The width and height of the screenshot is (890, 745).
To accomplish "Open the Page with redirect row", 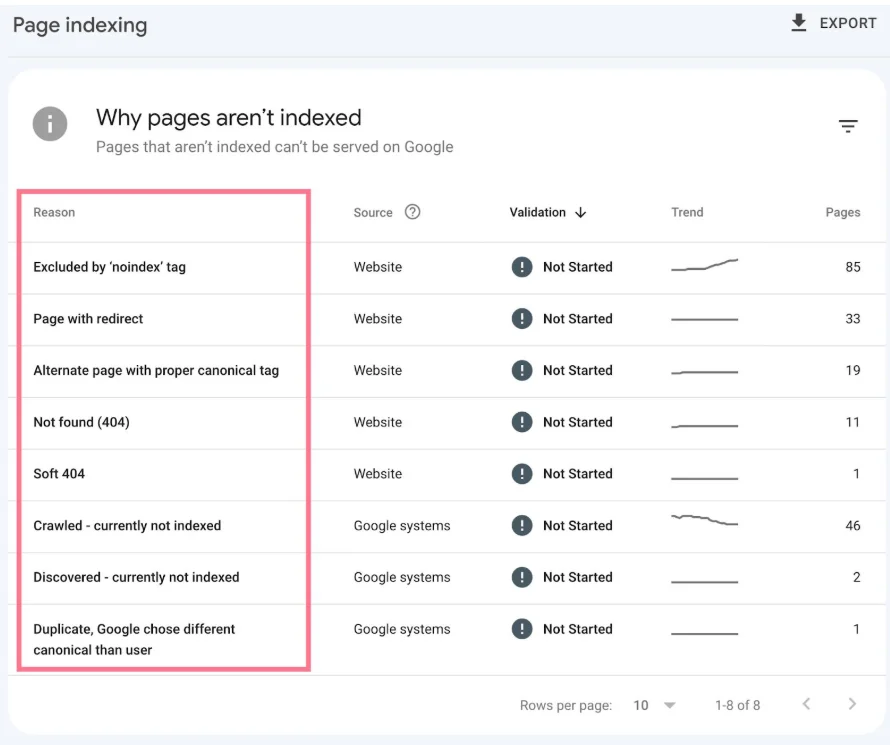I will click(x=447, y=319).
